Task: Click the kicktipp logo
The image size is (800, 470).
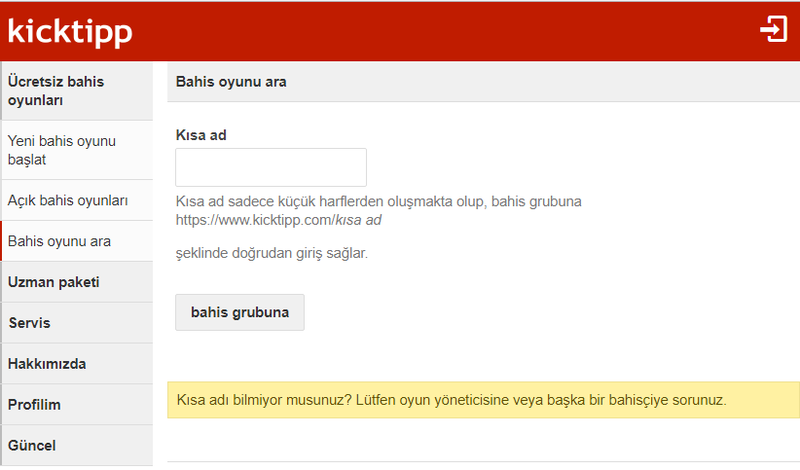Action: pyautogui.click(x=70, y=32)
